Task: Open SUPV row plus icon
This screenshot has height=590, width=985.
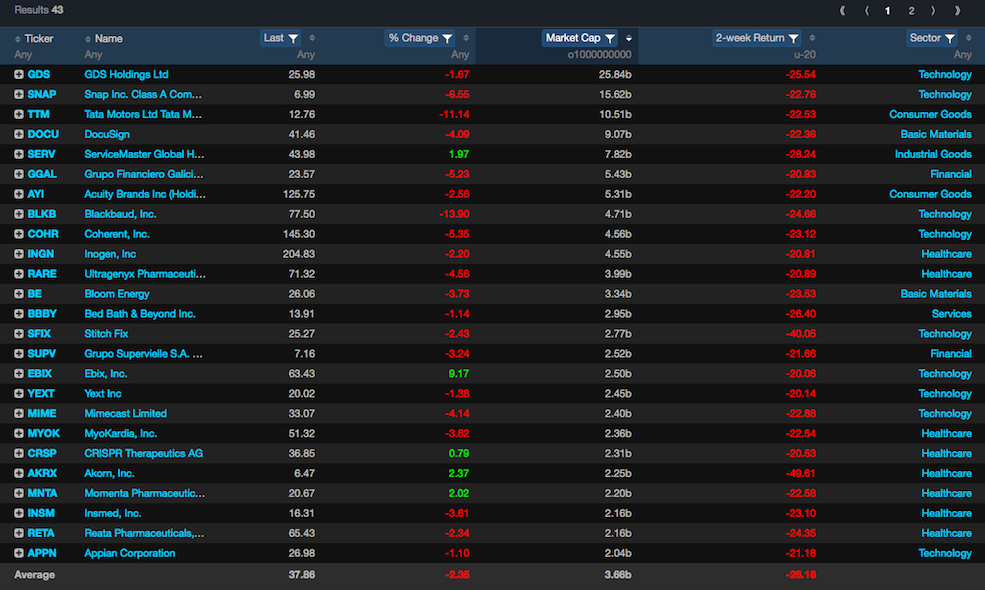Action: click(x=19, y=354)
